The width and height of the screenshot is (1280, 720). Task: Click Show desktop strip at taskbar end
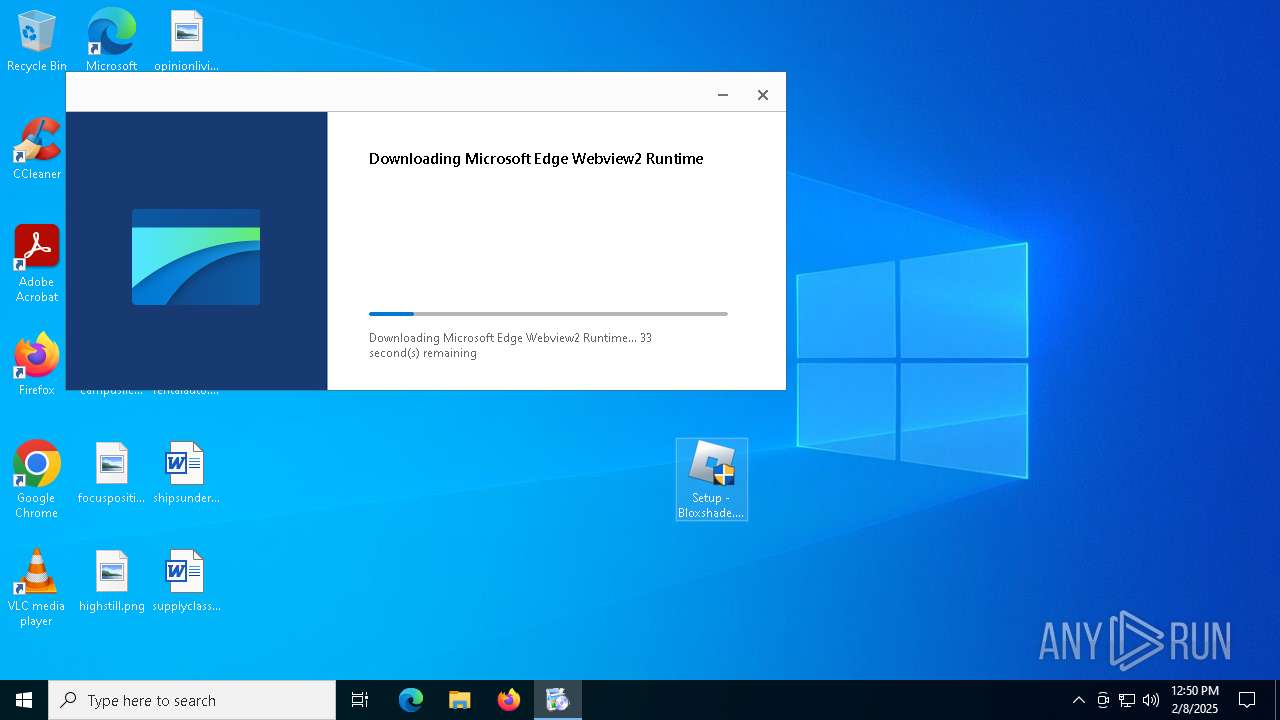(1277, 700)
